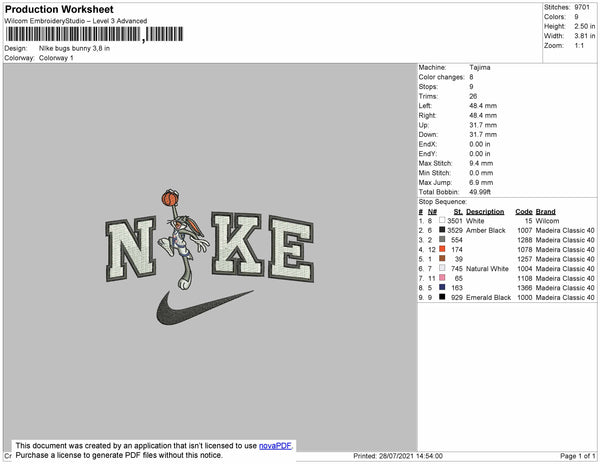Click the code '1288' in row 3
Image resolution: width=600 pixels, height=464 pixels.
click(x=525, y=240)
